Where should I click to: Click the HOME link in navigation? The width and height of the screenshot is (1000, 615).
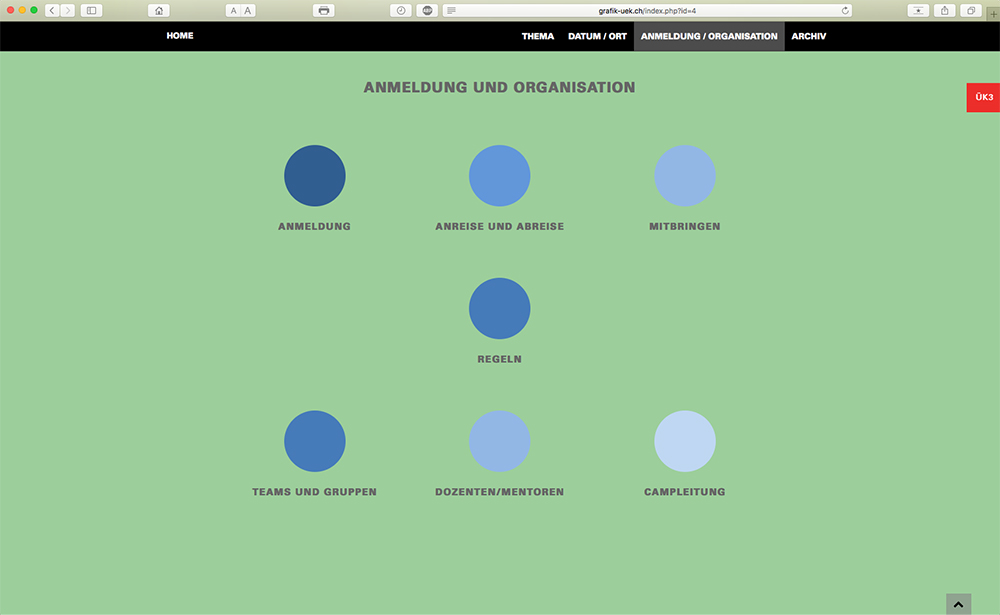(x=180, y=36)
